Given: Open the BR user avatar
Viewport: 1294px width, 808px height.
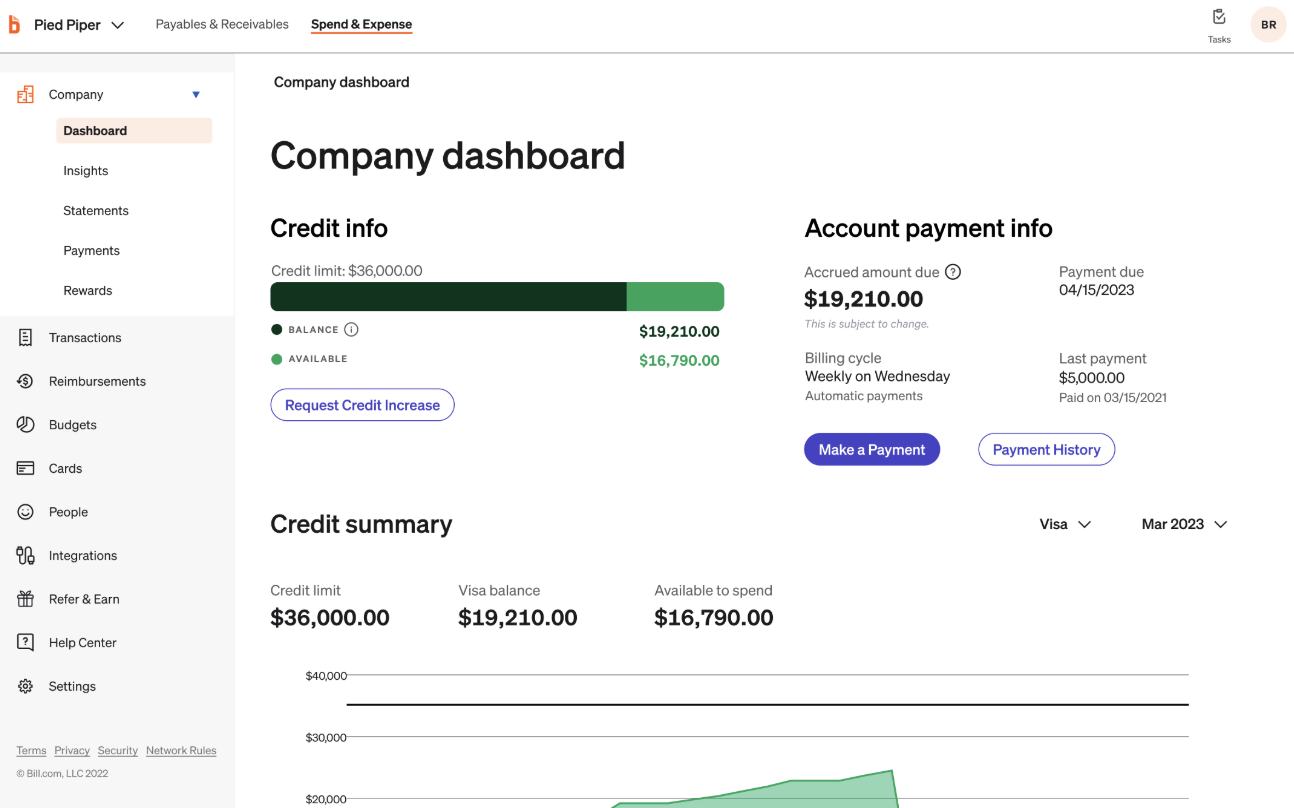Looking at the screenshot, I should point(1268,25).
